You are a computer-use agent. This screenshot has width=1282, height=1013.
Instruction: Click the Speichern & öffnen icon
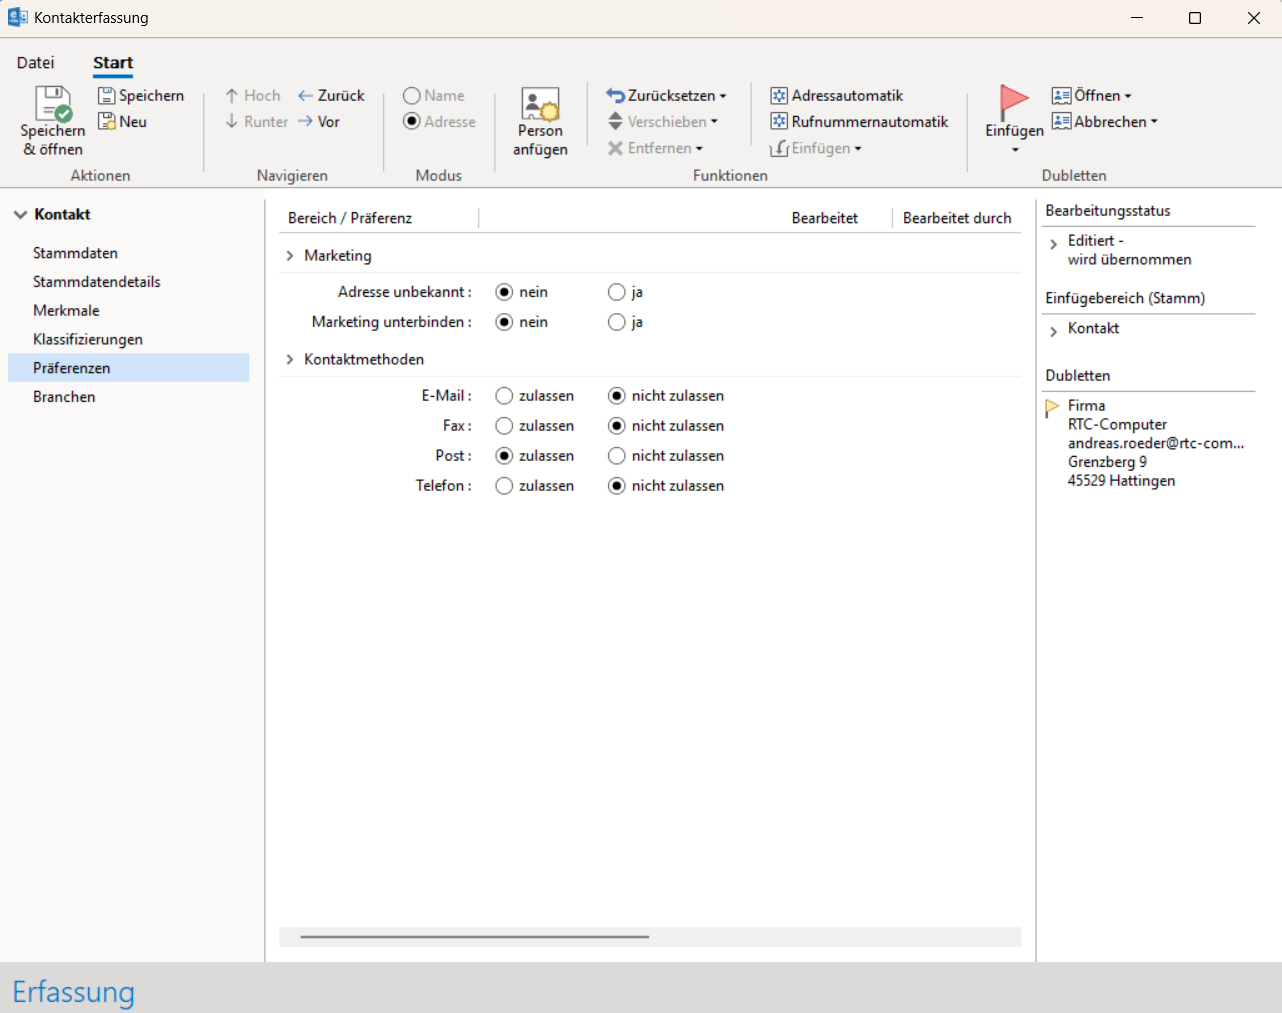53,104
